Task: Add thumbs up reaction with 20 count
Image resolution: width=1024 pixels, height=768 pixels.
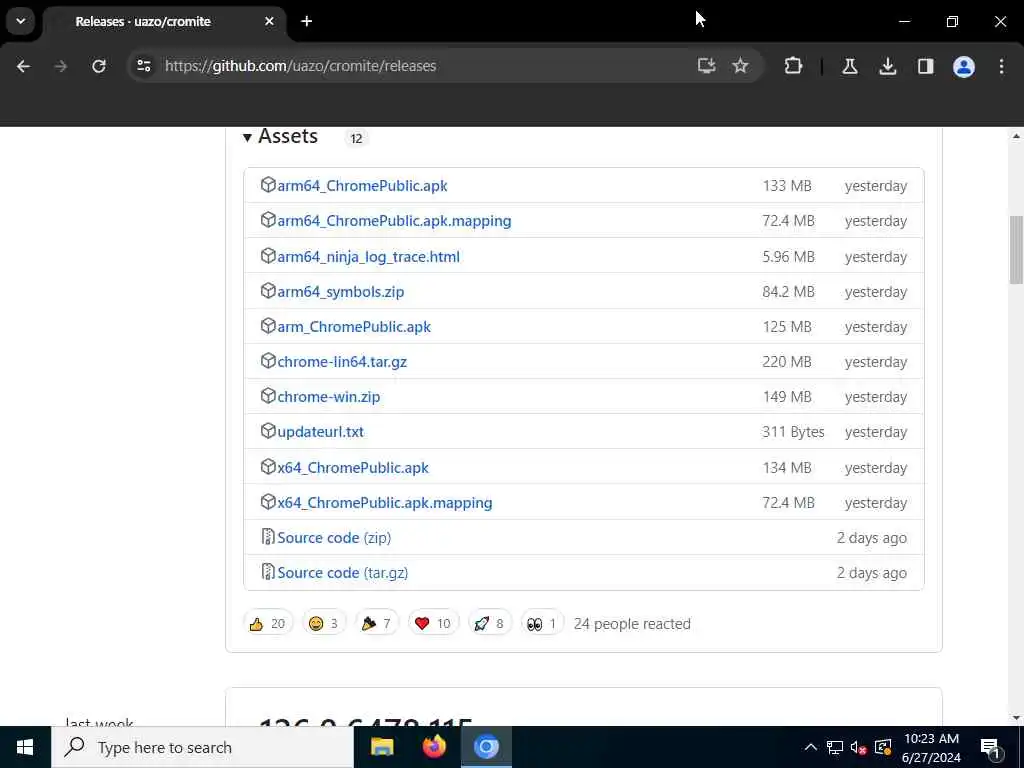Action: (268, 624)
